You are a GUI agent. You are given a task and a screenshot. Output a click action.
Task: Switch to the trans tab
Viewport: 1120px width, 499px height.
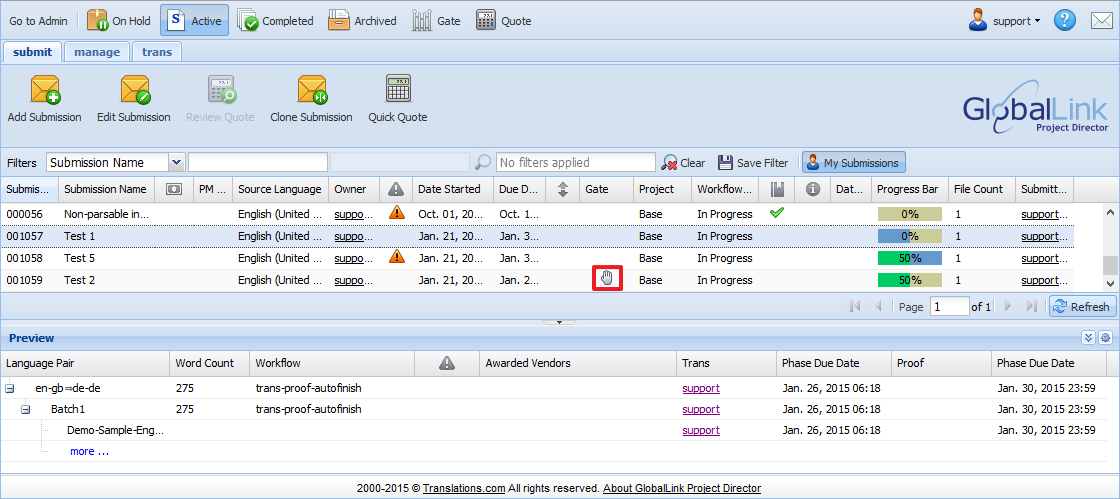point(156,52)
